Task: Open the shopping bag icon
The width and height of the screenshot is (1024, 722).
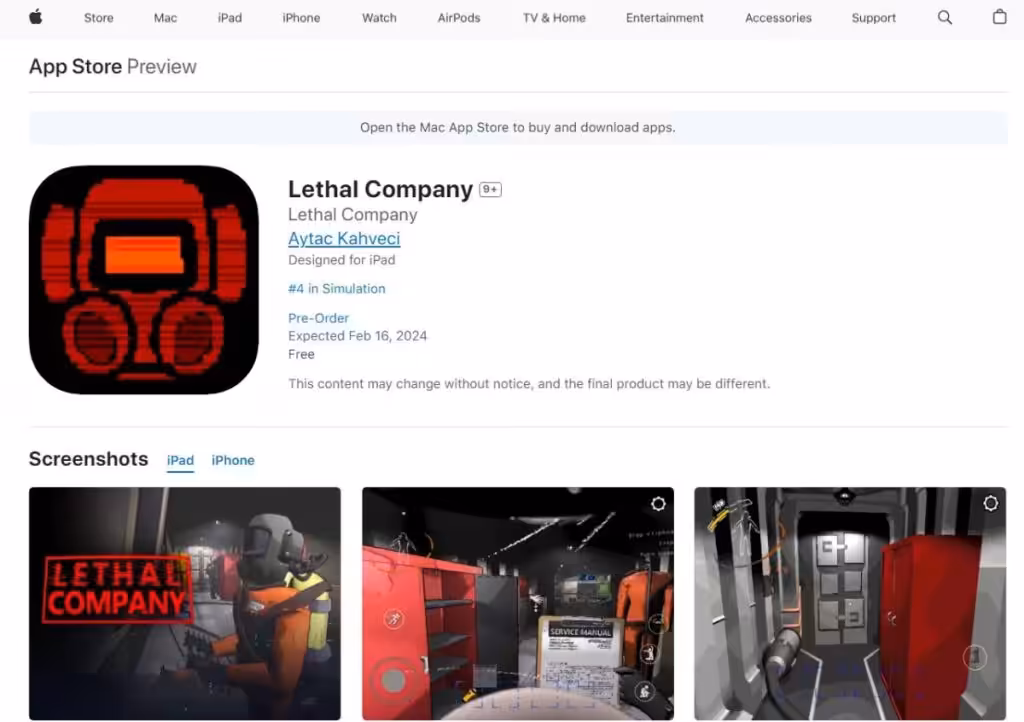Action: 999,17
